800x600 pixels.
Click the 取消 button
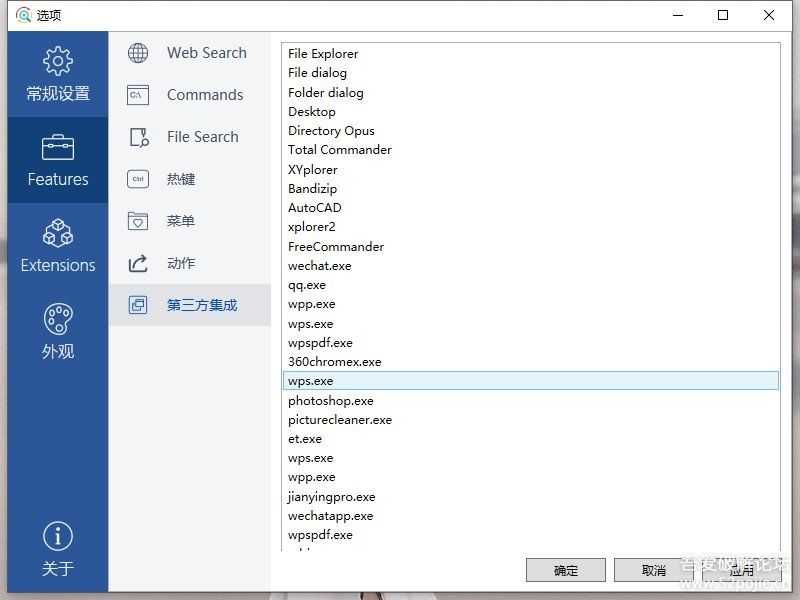(654, 570)
